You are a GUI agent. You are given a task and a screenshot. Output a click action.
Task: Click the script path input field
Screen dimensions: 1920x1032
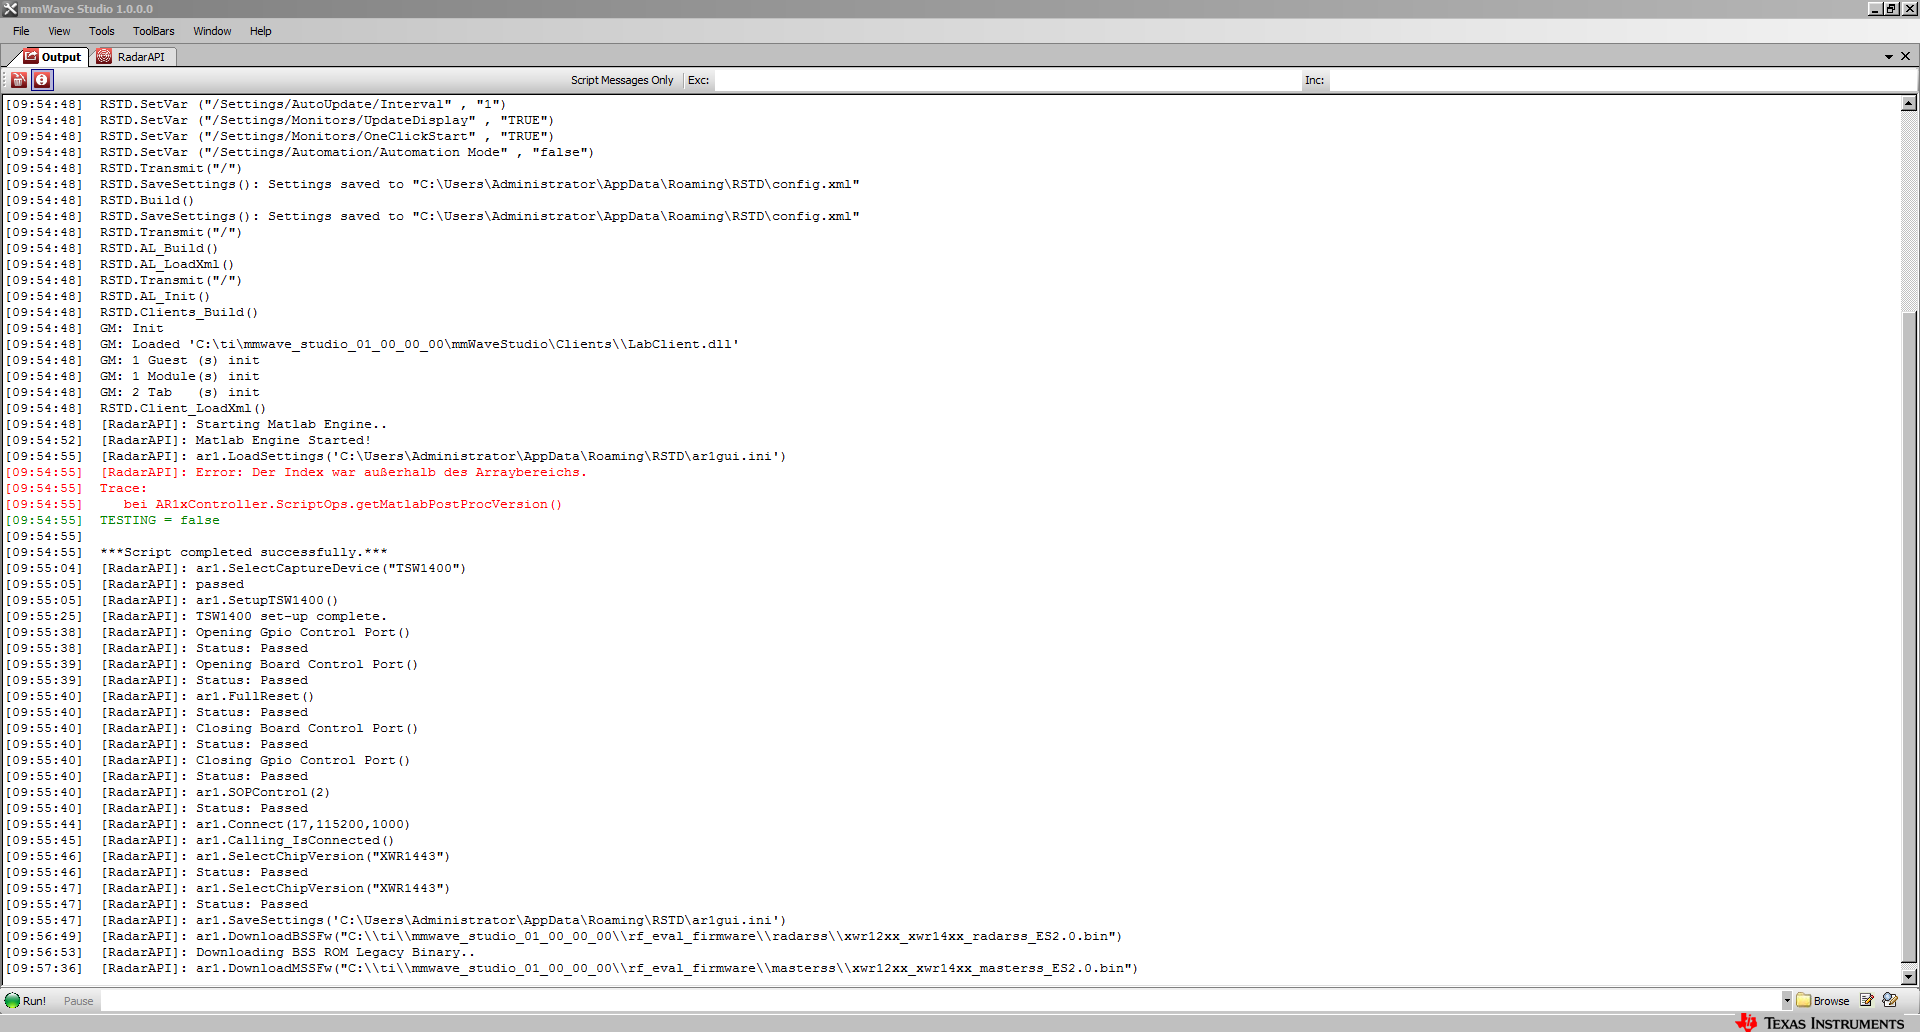940,1001
